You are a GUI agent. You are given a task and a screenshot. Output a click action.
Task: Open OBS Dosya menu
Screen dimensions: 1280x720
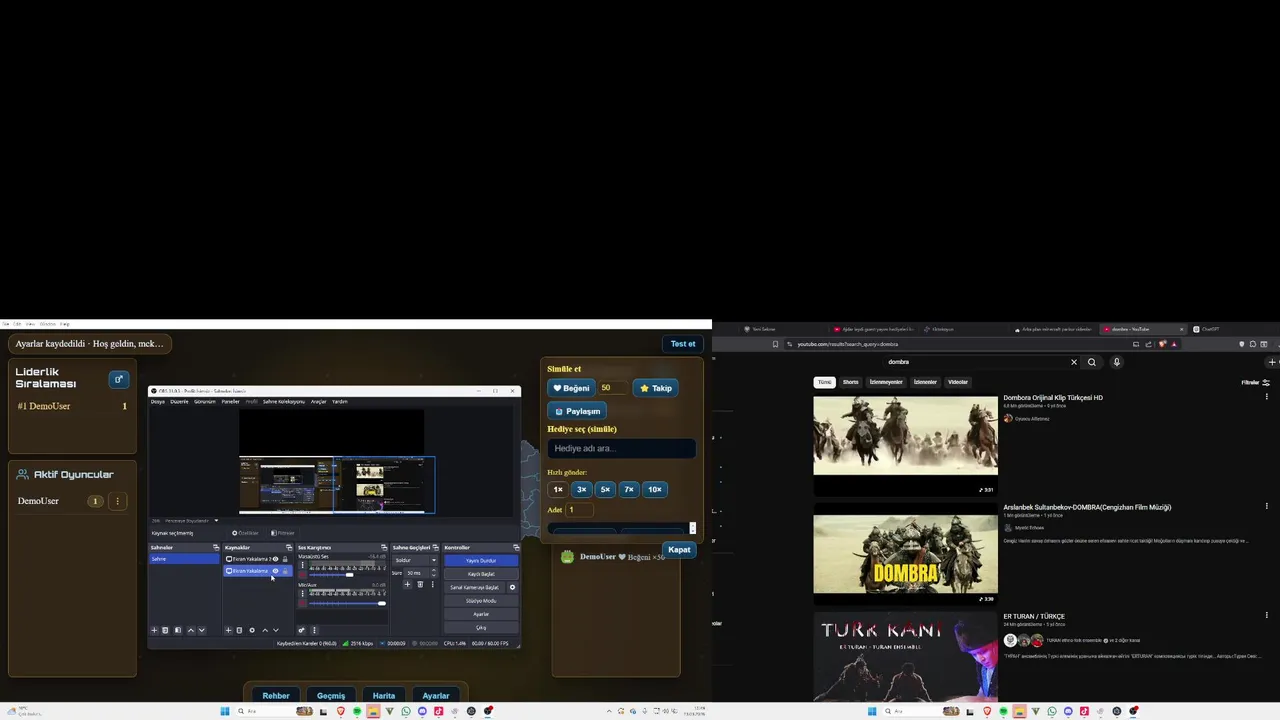(x=158, y=401)
